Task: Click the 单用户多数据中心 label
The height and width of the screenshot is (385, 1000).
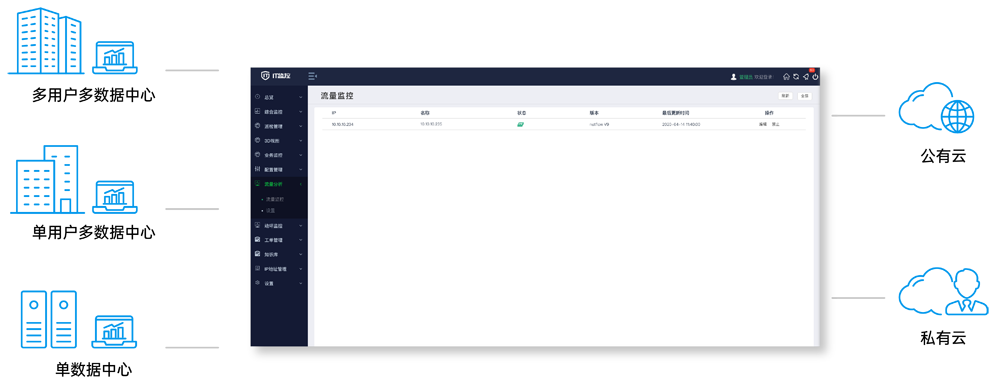Action: click(x=94, y=232)
